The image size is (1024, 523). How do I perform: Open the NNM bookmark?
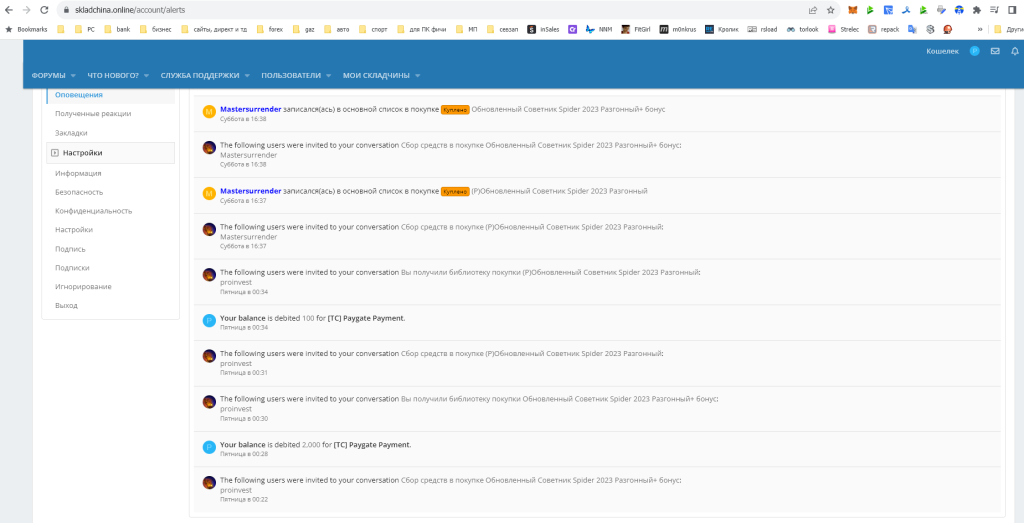click(599, 29)
